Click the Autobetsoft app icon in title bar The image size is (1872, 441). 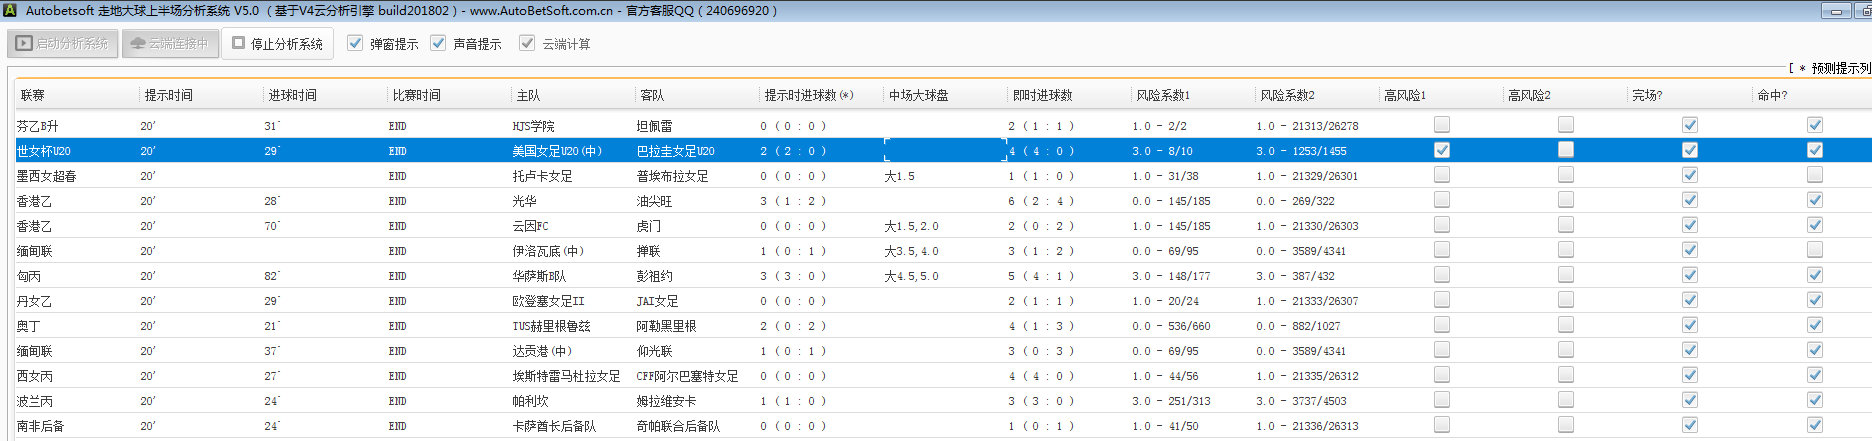(10, 10)
